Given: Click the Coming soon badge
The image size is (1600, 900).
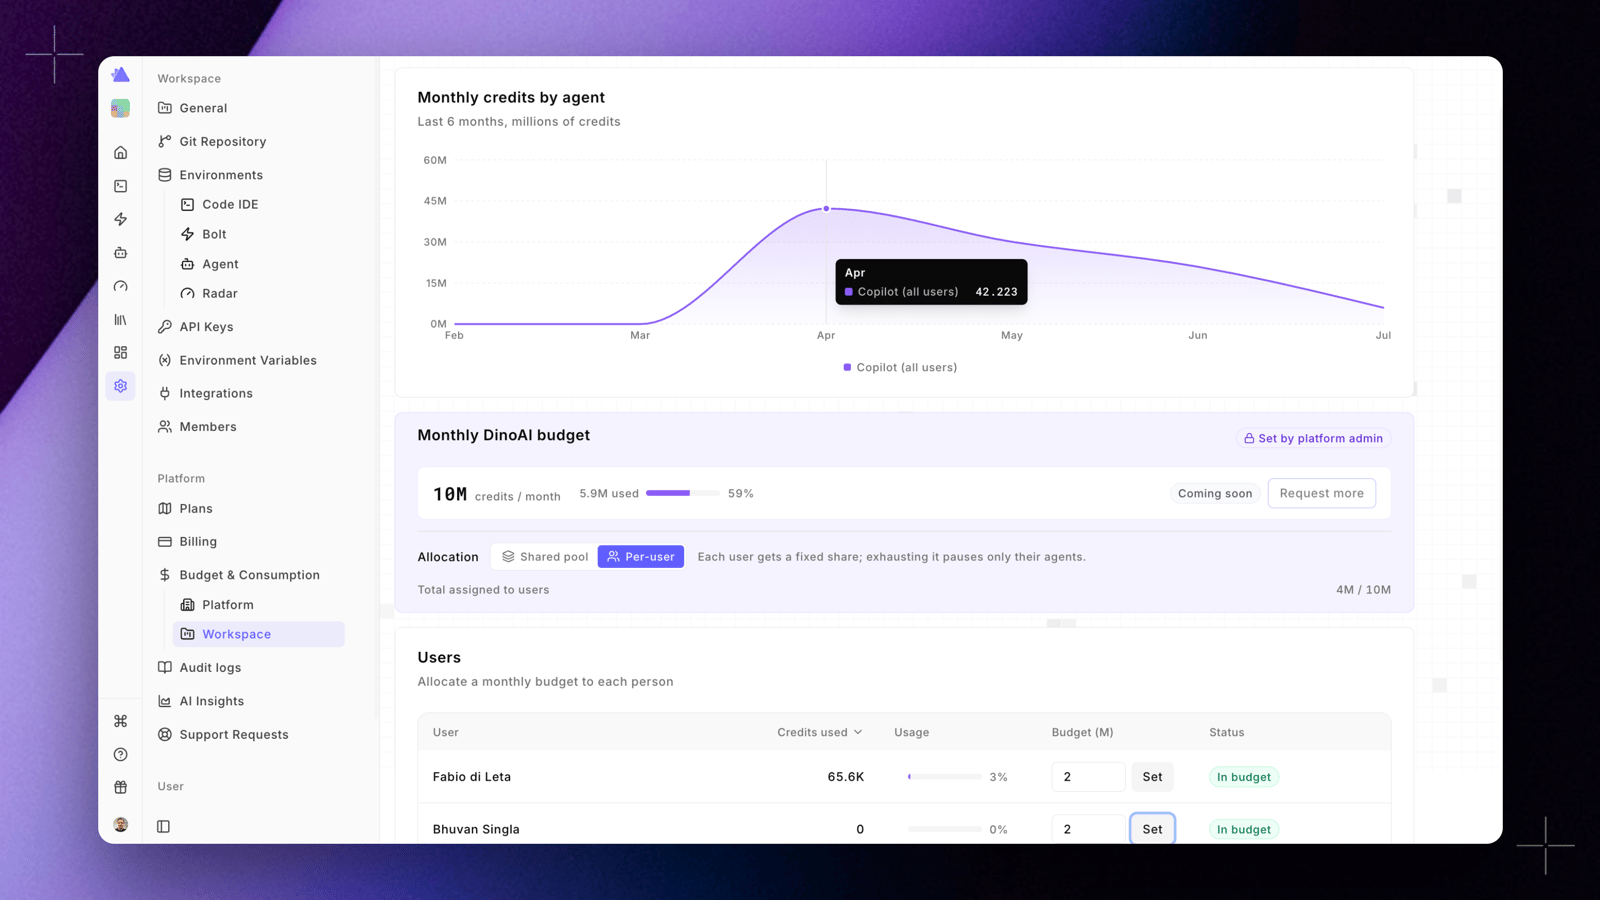Looking at the screenshot, I should coord(1215,493).
